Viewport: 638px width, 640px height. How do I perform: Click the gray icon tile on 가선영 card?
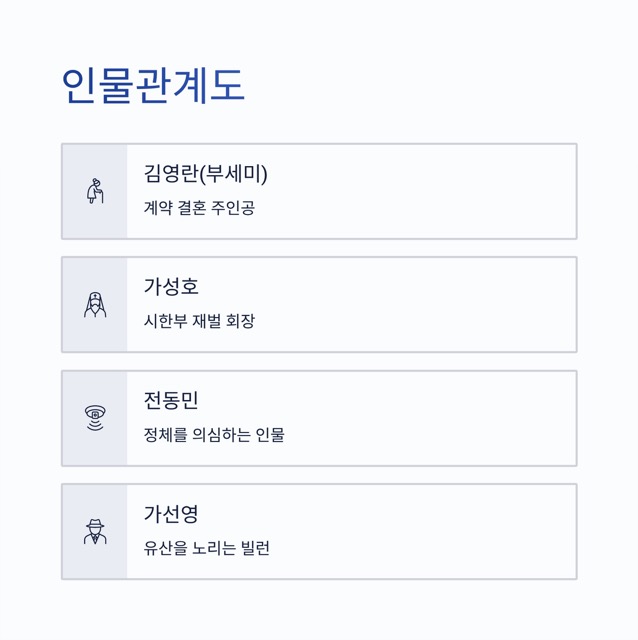click(95, 562)
